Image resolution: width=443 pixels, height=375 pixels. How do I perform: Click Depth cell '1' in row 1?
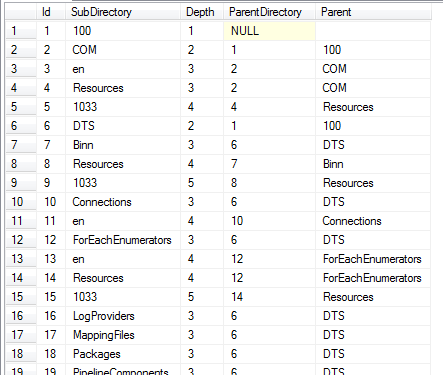coord(202,31)
